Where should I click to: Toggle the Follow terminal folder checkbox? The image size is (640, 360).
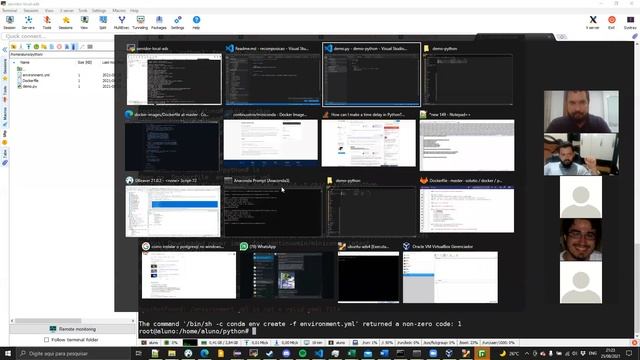[x=47, y=340]
